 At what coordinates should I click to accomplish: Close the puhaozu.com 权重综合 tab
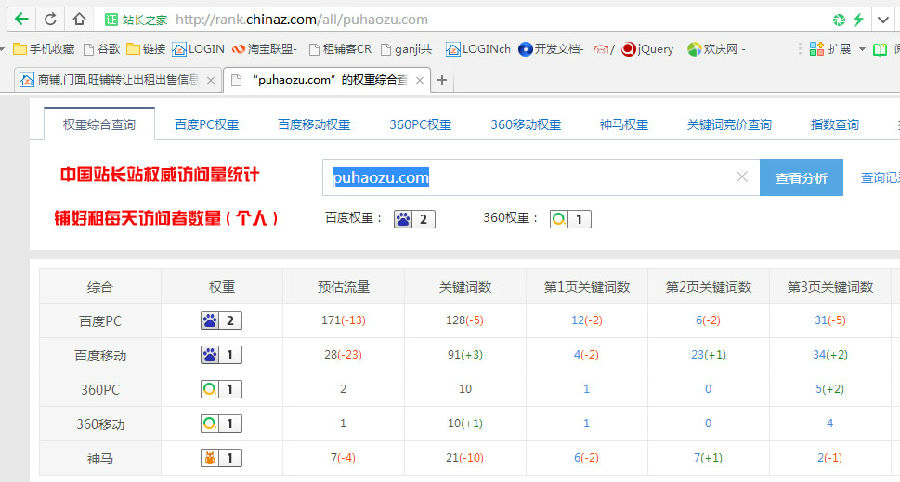coord(420,80)
